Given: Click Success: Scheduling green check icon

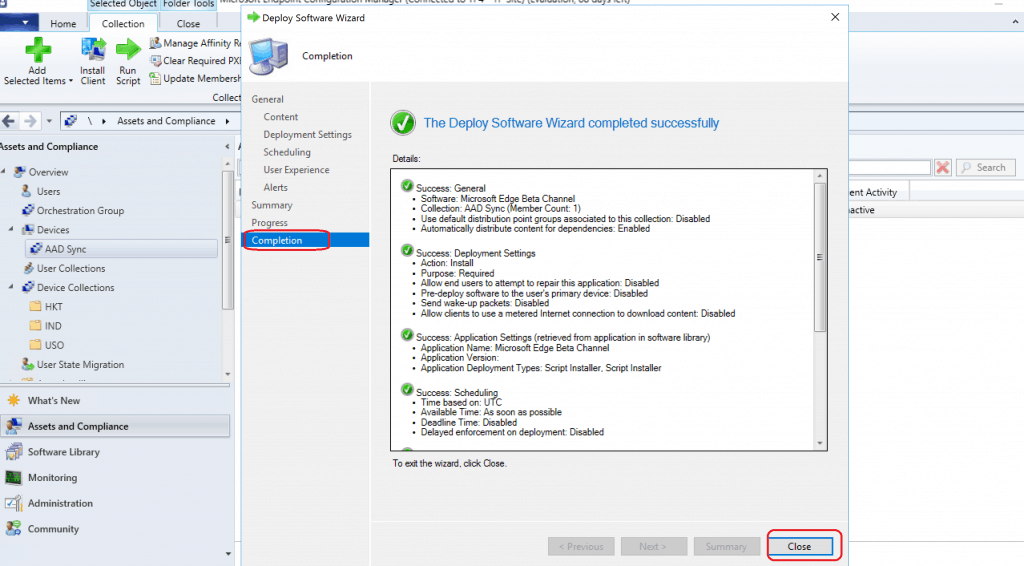Looking at the screenshot, I should (x=407, y=390).
